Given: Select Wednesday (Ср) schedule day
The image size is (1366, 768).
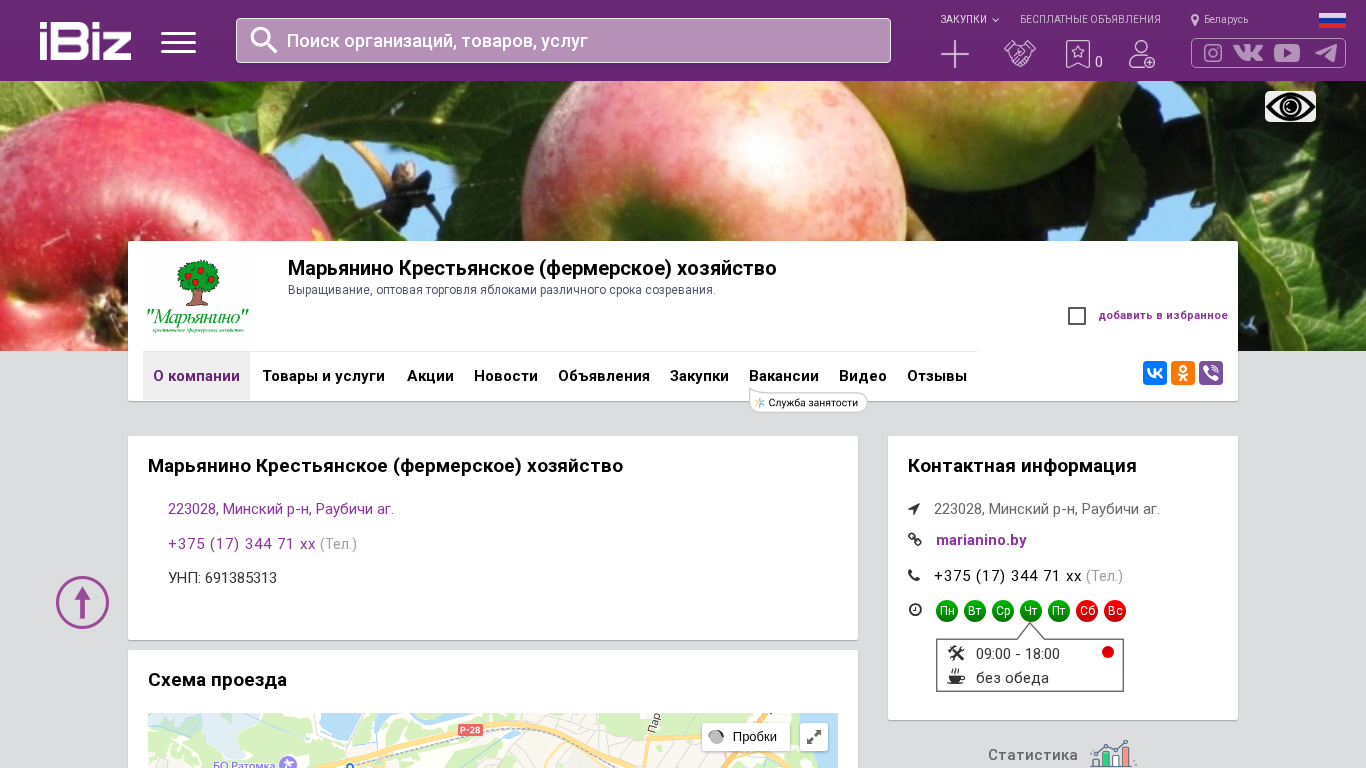Looking at the screenshot, I should coord(1003,611).
